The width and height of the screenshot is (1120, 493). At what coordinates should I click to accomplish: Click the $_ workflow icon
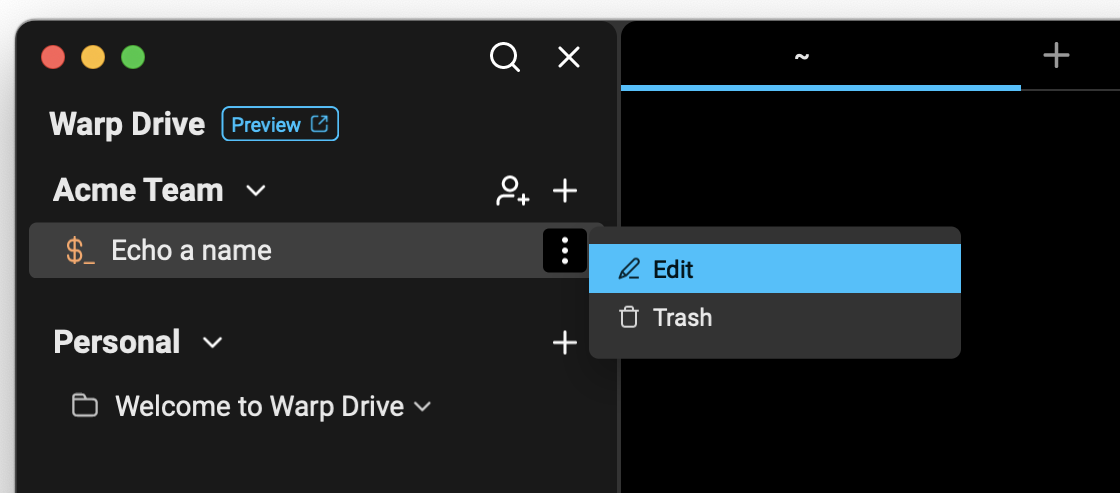(x=81, y=250)
